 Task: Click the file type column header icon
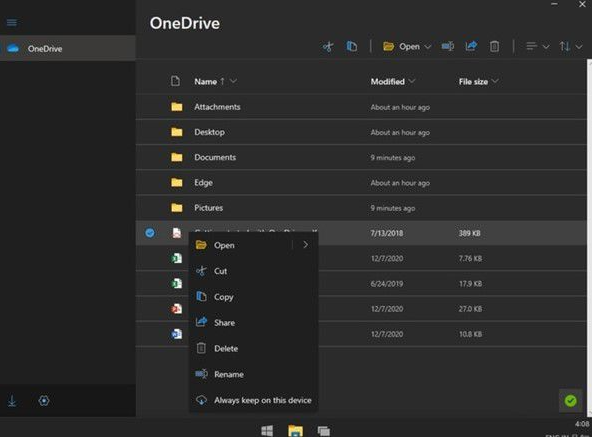(x=175, y=81)
